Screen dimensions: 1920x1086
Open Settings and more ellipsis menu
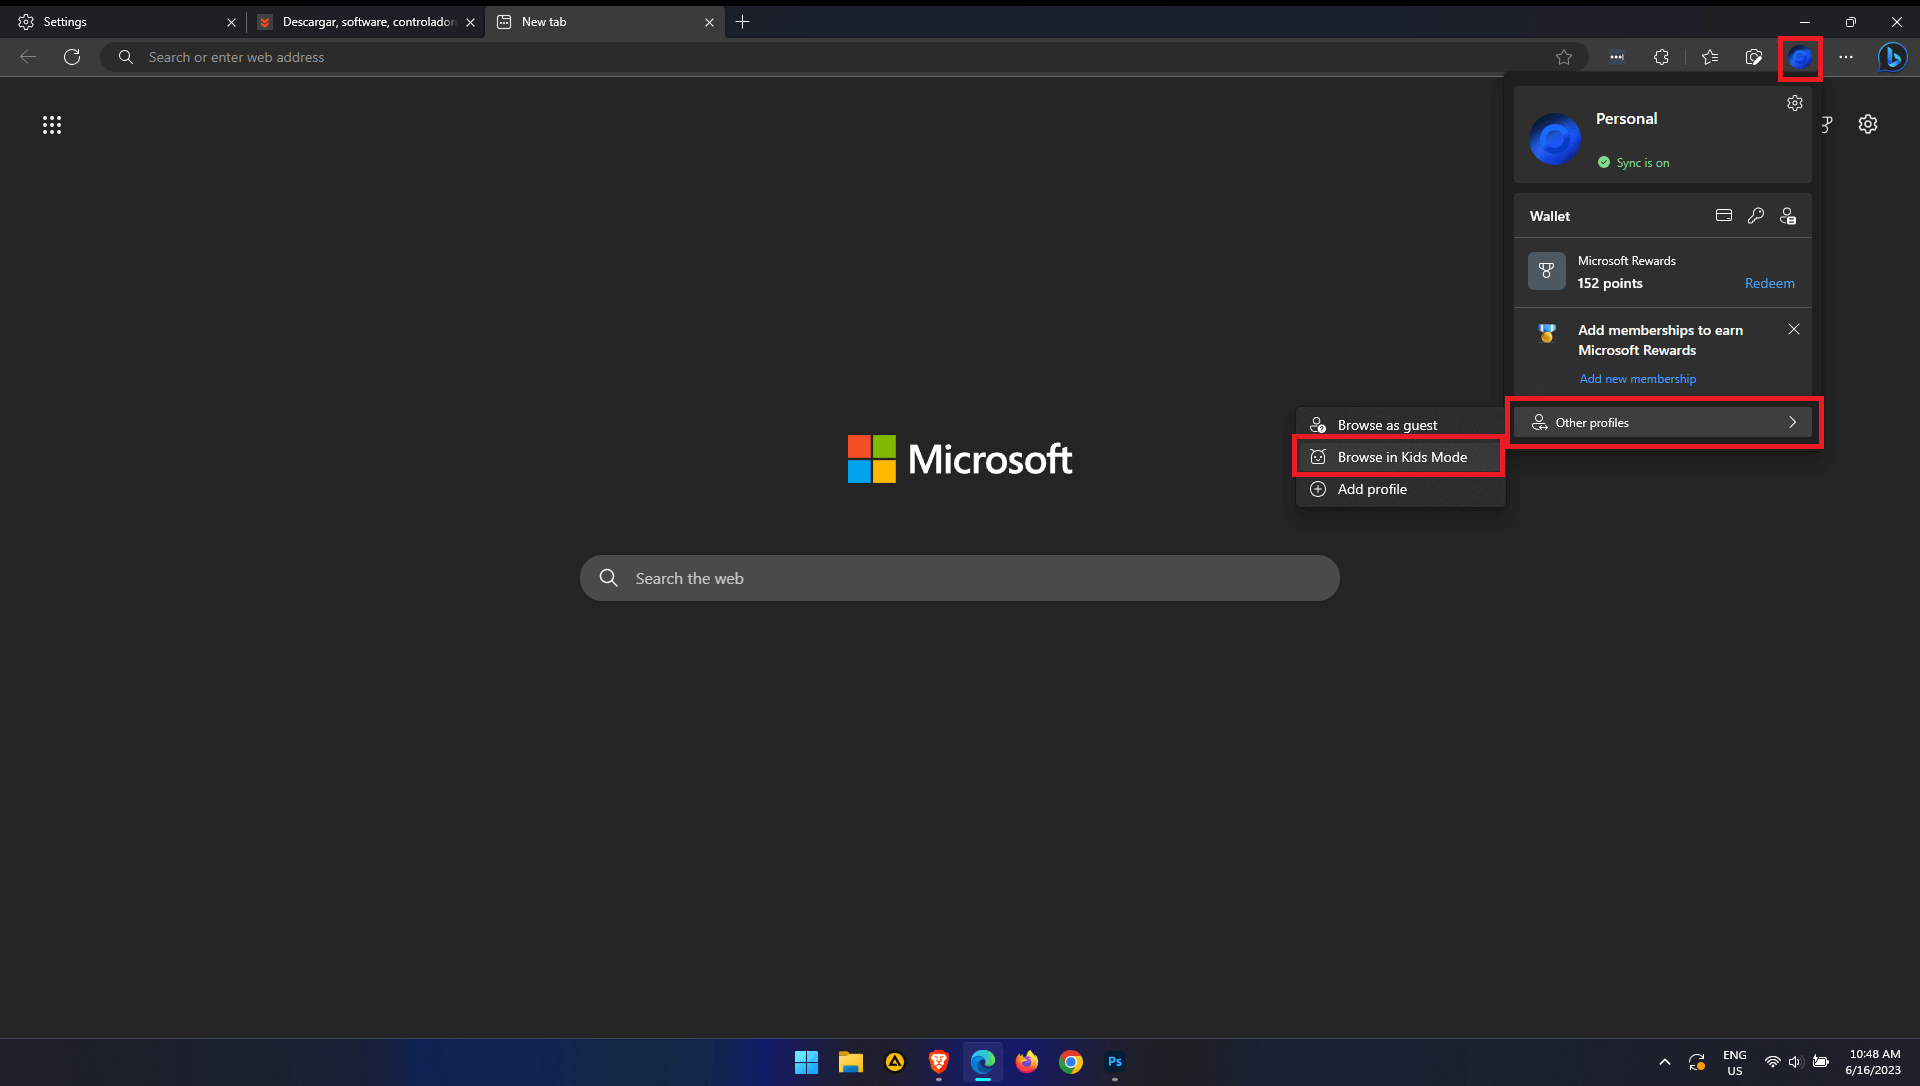click(x=1846, y=57)
